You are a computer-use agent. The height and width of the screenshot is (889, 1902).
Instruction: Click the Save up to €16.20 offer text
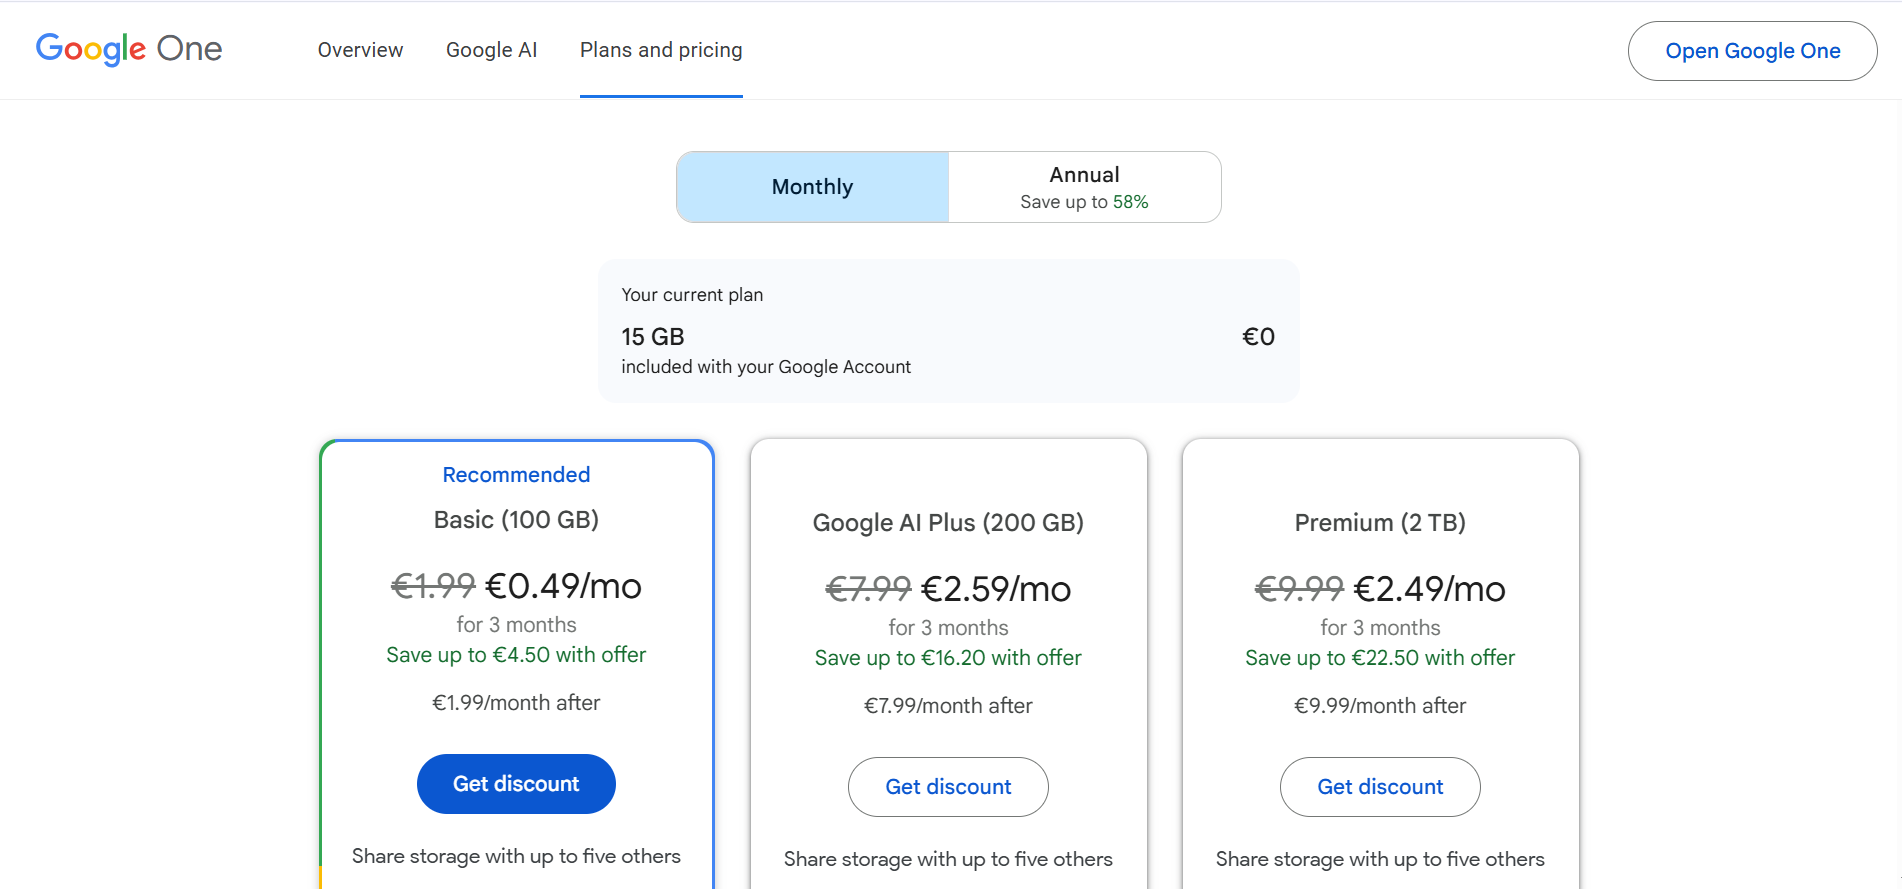pyautogui.click(x=948, y=658)
